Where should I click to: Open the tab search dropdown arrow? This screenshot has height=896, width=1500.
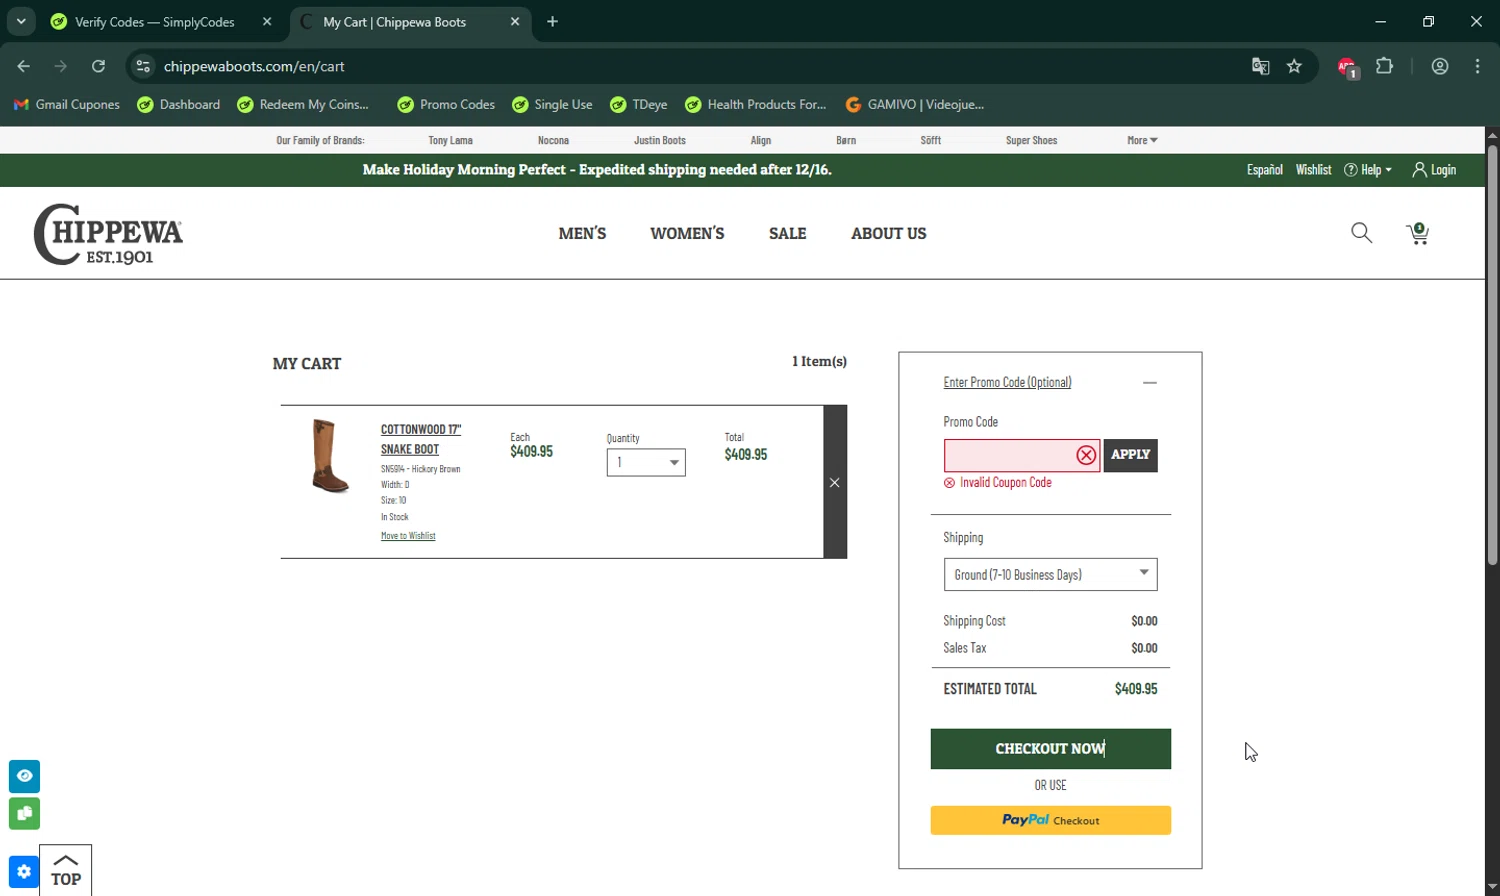click(21, 21)
